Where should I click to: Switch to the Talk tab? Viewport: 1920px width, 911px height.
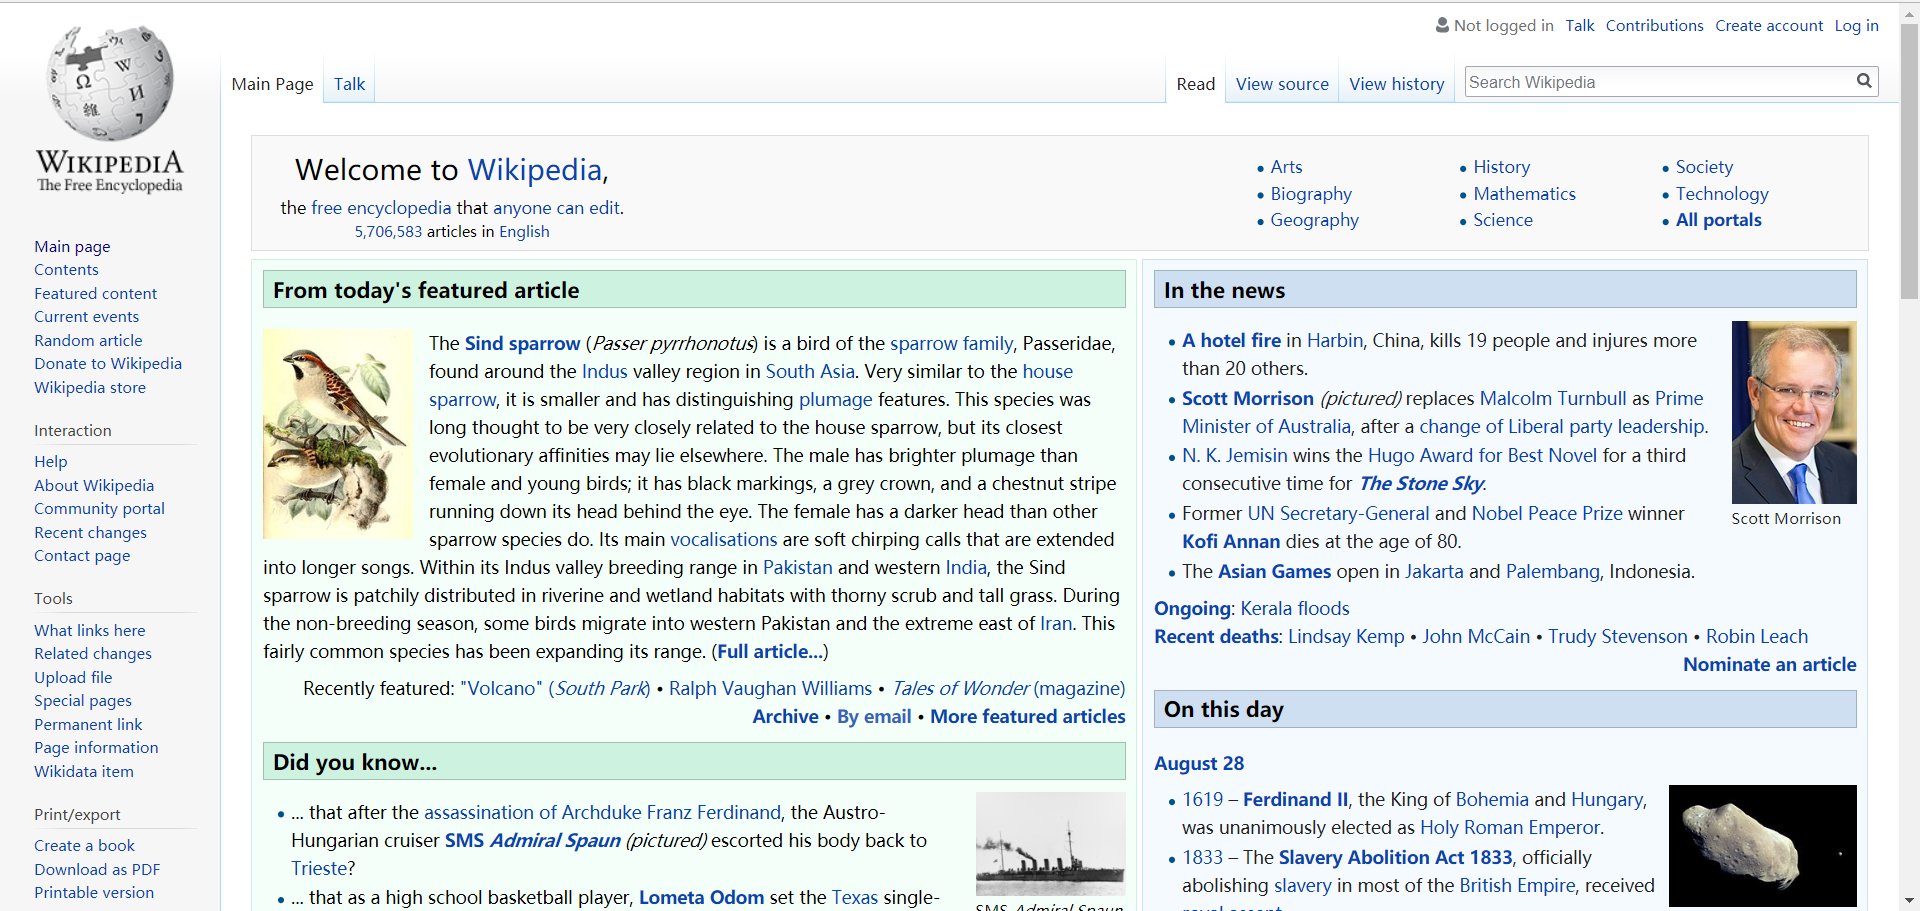(349, 84)
